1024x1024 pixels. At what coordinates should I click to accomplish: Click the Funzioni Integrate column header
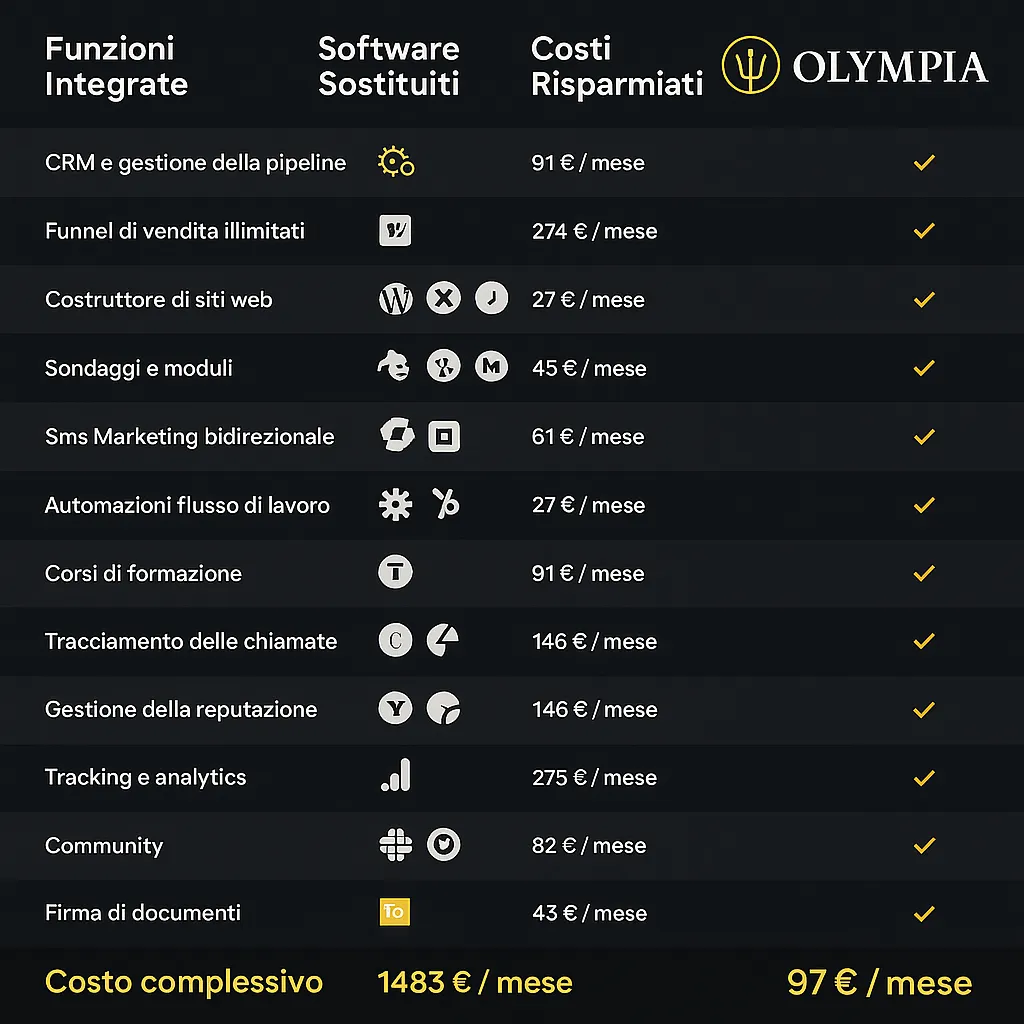pyautogui.click(x=116, y=66)
